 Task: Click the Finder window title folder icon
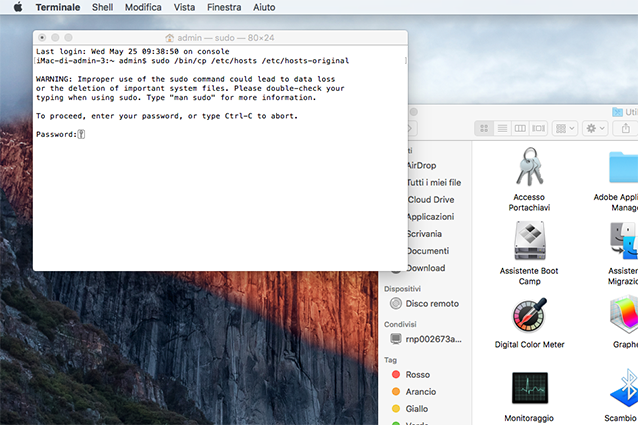pyautogui.click(x=618, y=112)
